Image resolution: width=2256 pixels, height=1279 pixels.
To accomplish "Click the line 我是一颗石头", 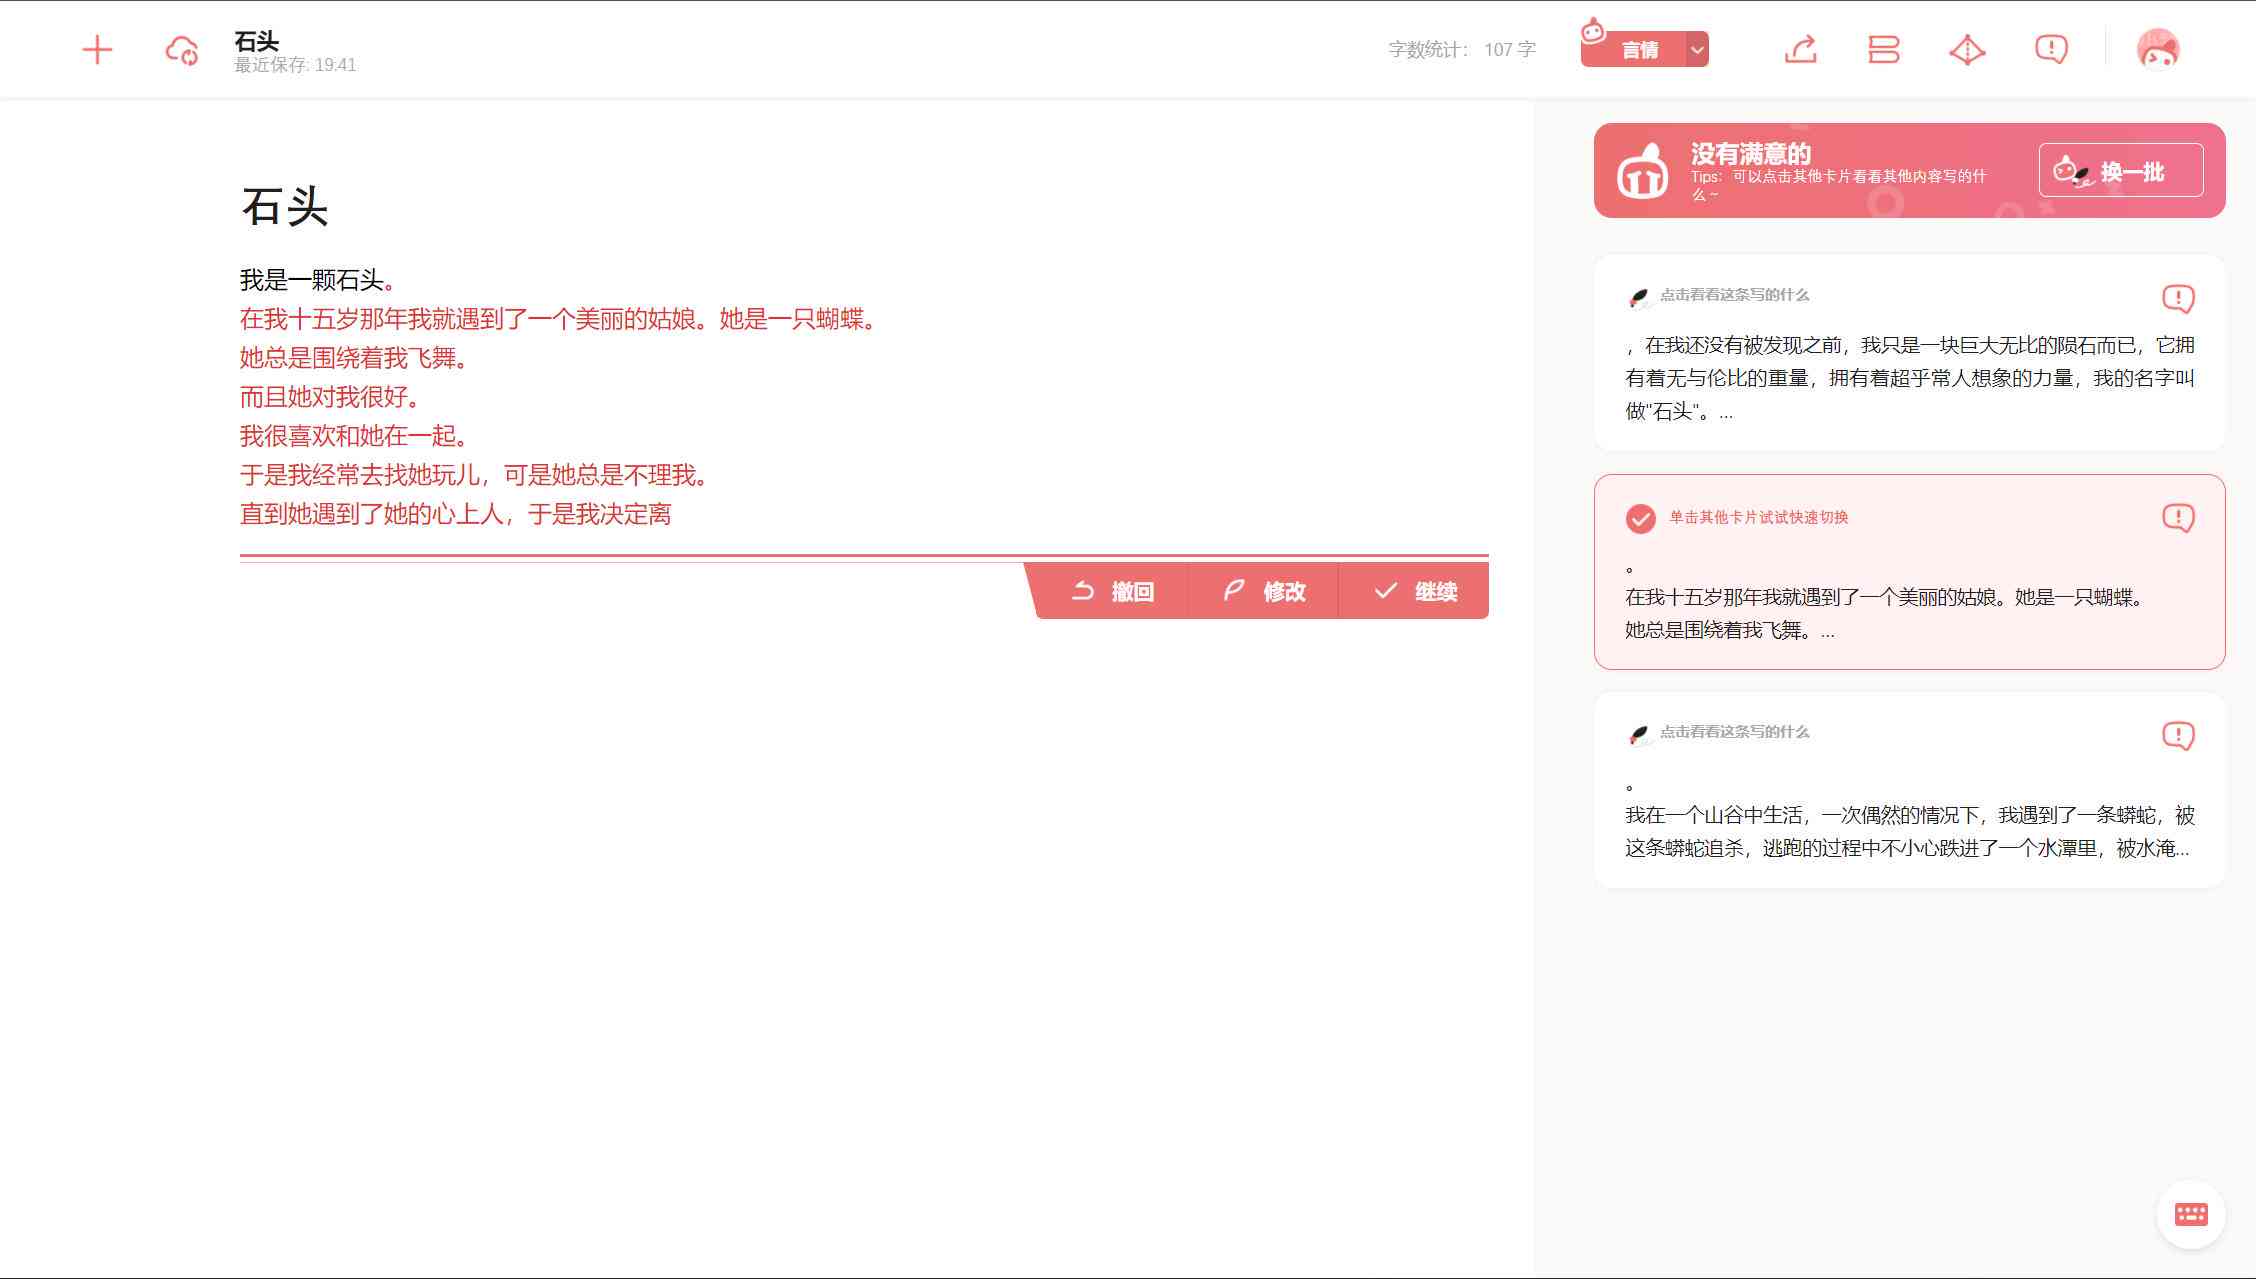I will point(318,280).
